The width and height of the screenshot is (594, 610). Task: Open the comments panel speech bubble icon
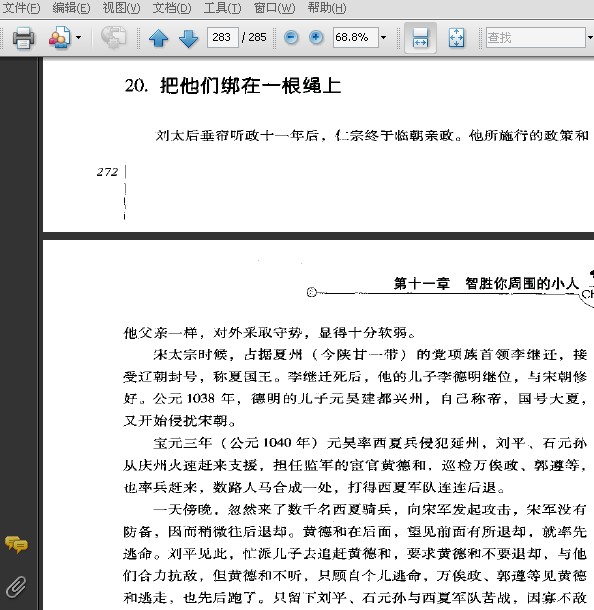16,544
